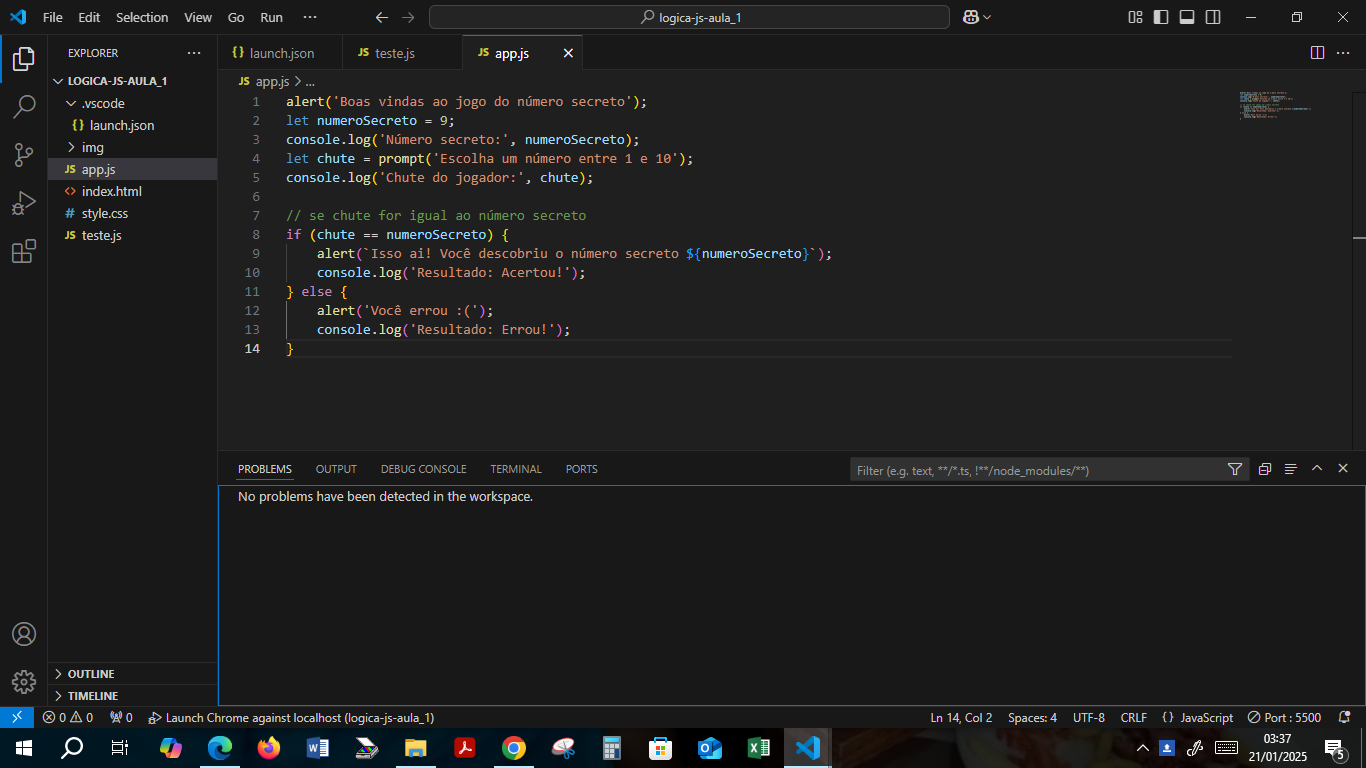1366x768 pixels.
Task: Switch to the DEBUG CONSOLE panel tab
Action: [423, 469]
